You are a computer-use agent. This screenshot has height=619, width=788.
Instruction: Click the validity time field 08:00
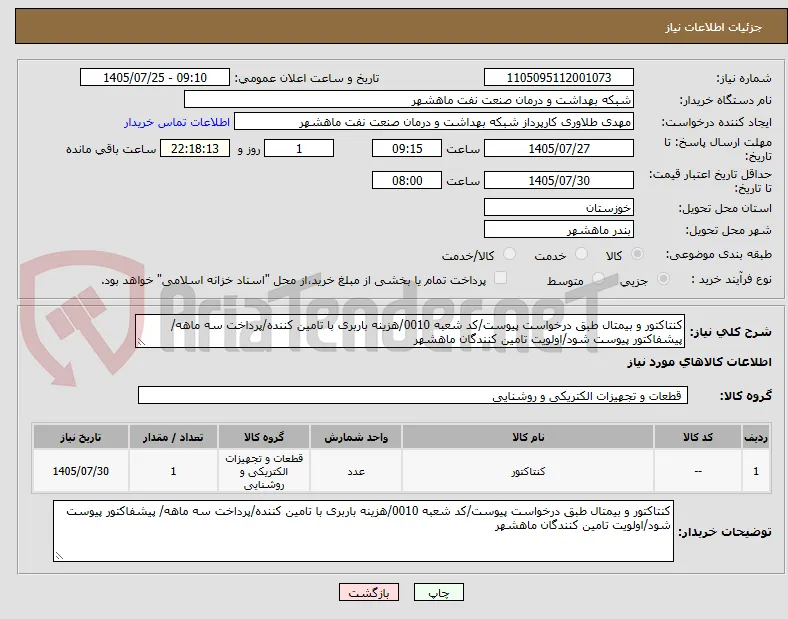click(x=407, y=180)
